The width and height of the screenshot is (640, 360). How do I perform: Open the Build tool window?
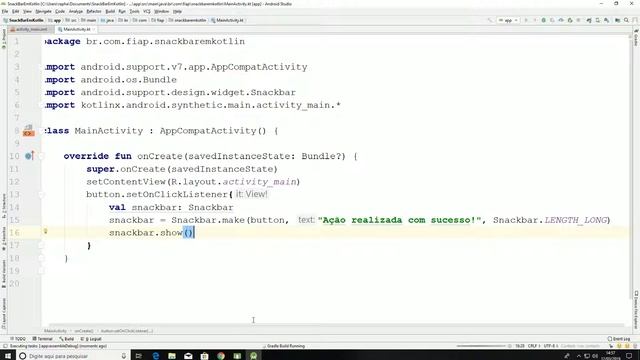coord(67,339)
